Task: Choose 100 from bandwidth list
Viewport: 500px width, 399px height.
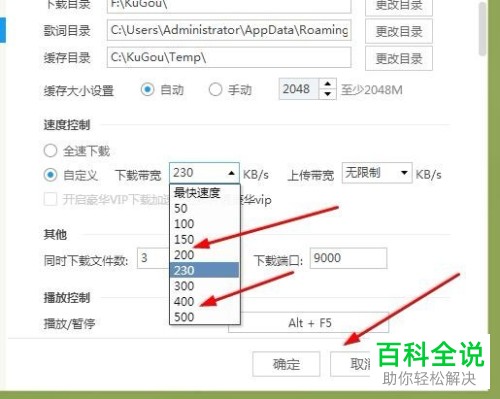Action: (x=205, y=224)
